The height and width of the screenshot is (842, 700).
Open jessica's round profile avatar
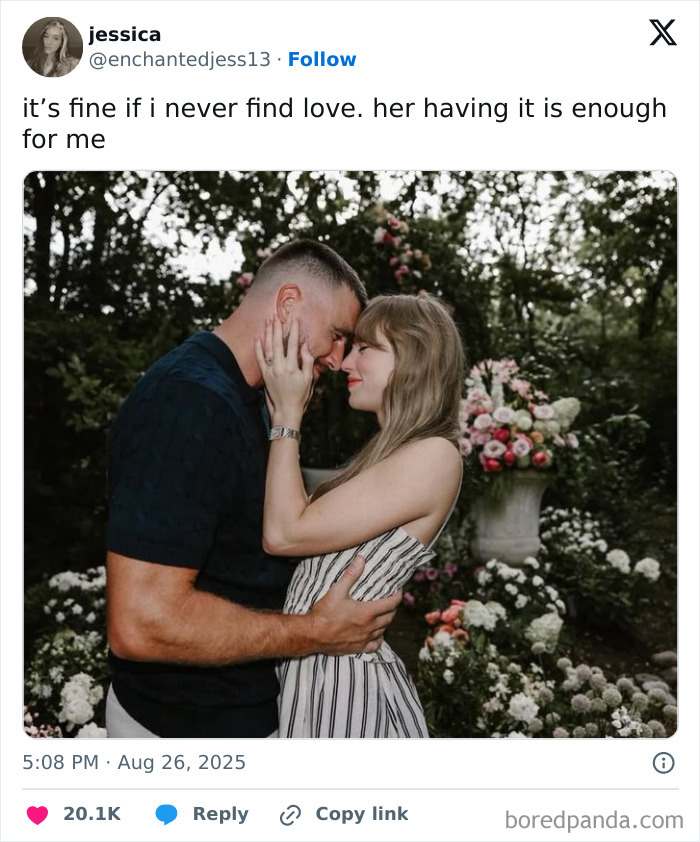52,47
